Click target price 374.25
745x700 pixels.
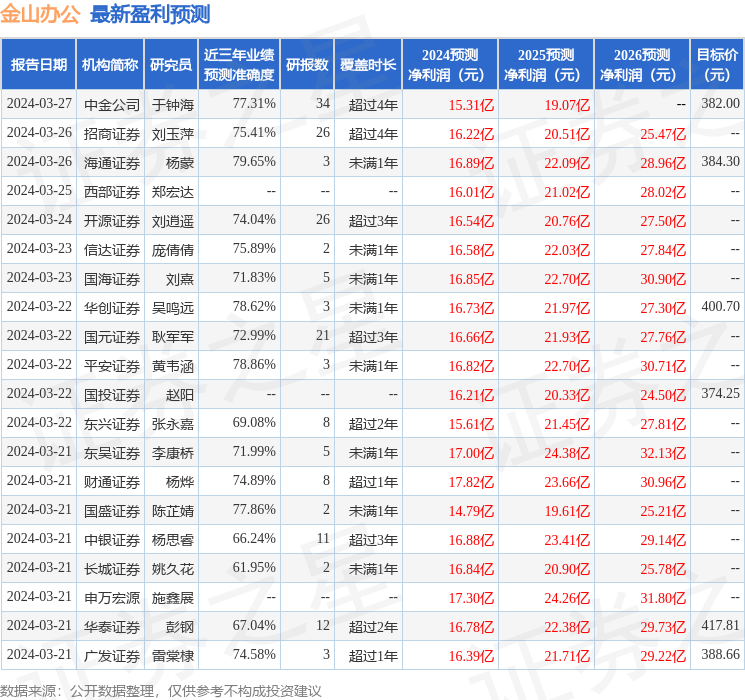pos(720,393)
